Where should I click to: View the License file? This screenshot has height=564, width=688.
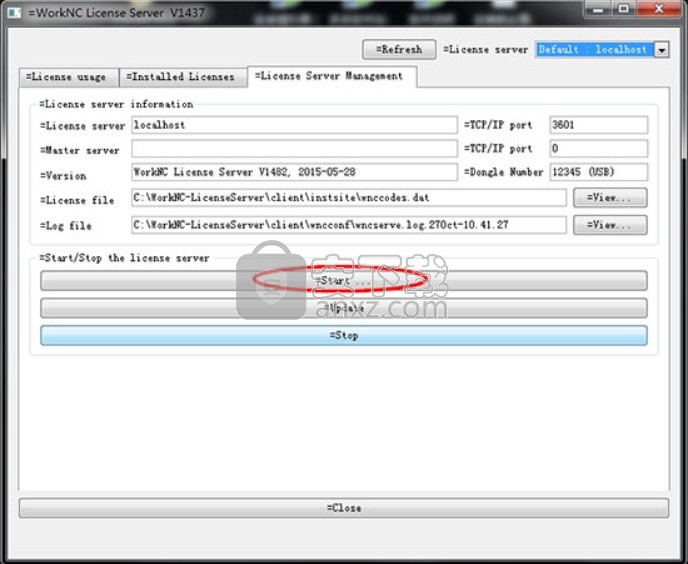tap(610, 198)
